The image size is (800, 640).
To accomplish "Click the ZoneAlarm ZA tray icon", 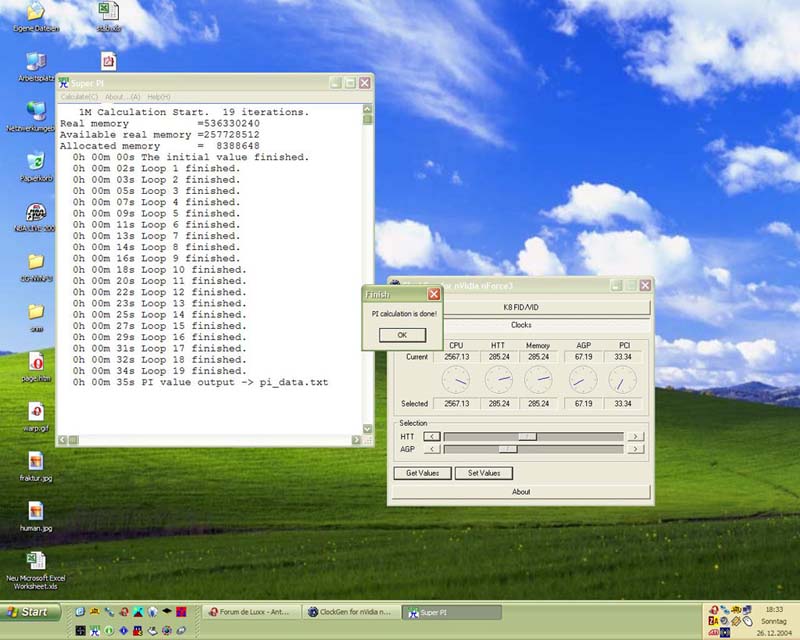I will 713,621.
